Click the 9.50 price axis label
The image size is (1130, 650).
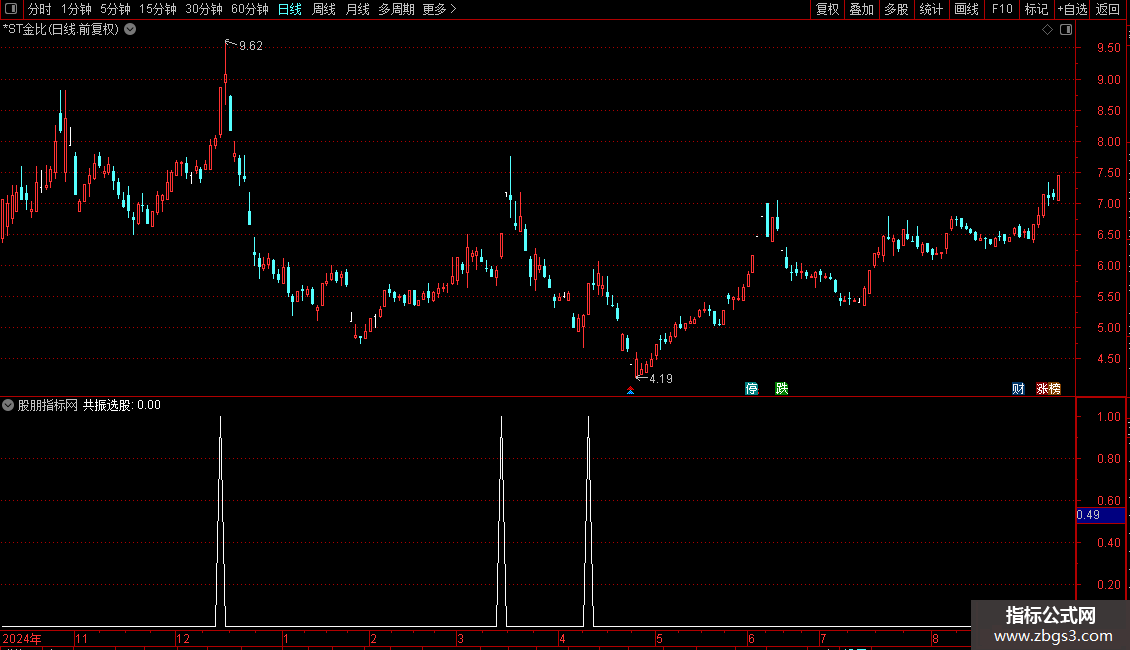coord(1108,48)
